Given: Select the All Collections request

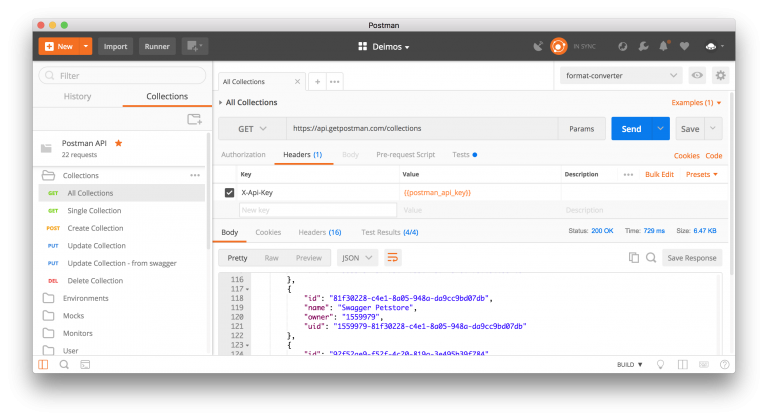Looking at the screenshot, I should (122, 193).
